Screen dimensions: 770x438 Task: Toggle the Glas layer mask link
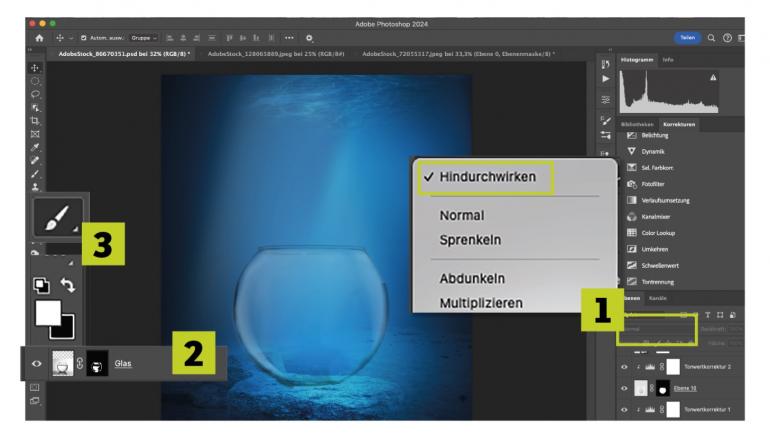coord(80,364)
